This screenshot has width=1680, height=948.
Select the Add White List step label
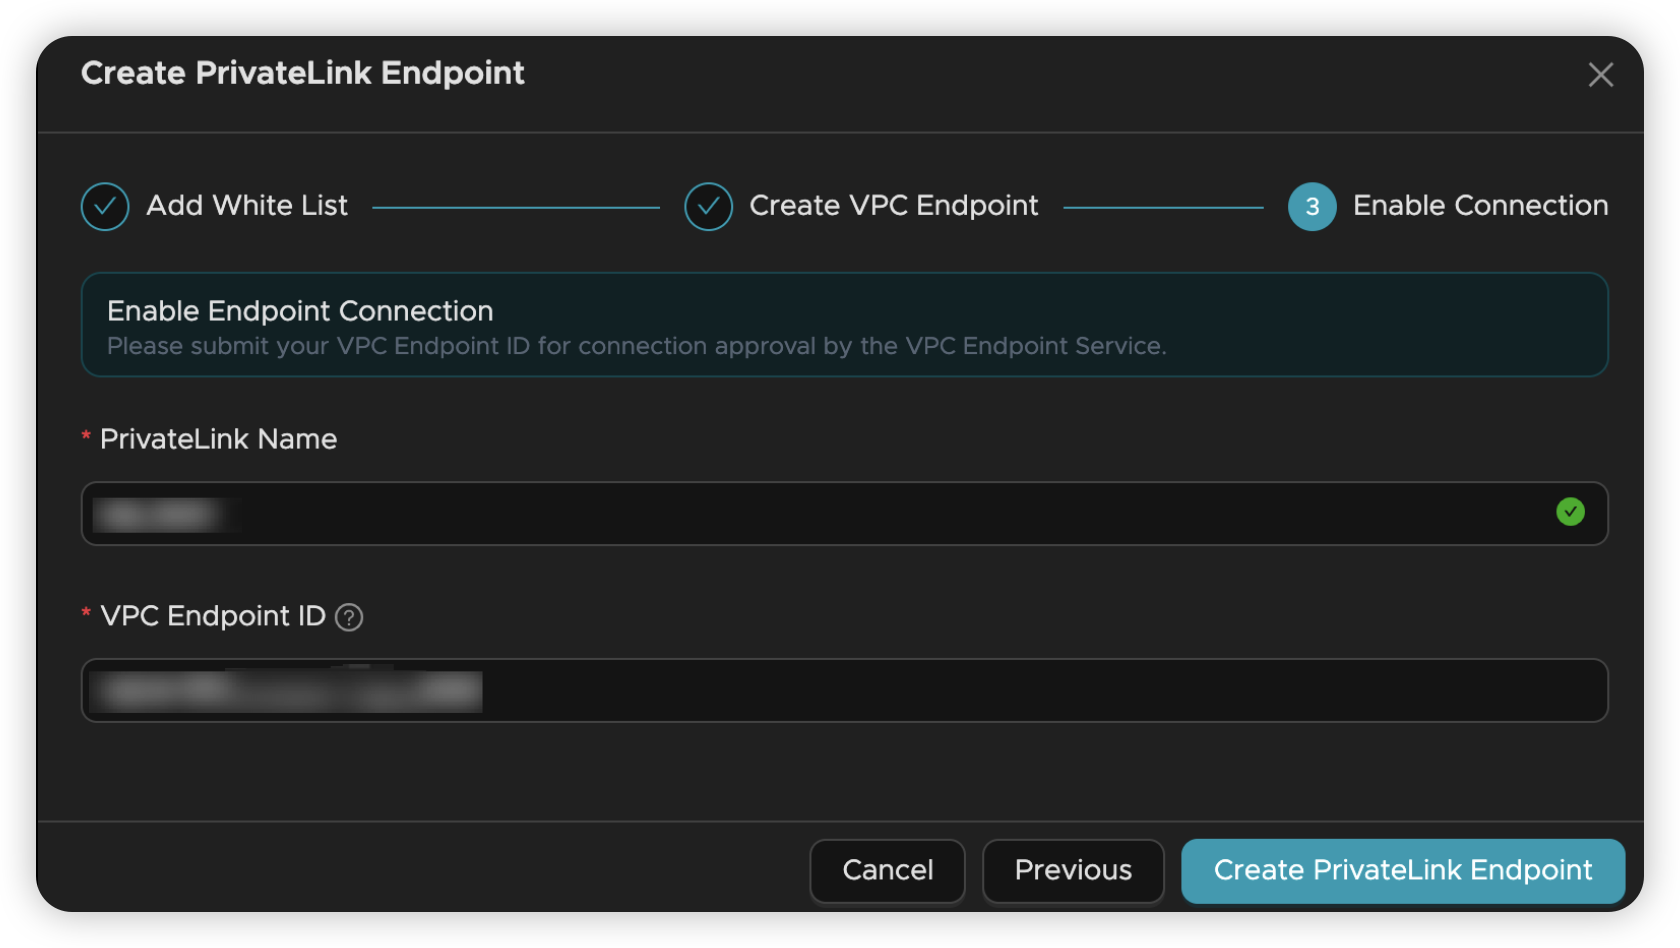(x=247, y=206)
